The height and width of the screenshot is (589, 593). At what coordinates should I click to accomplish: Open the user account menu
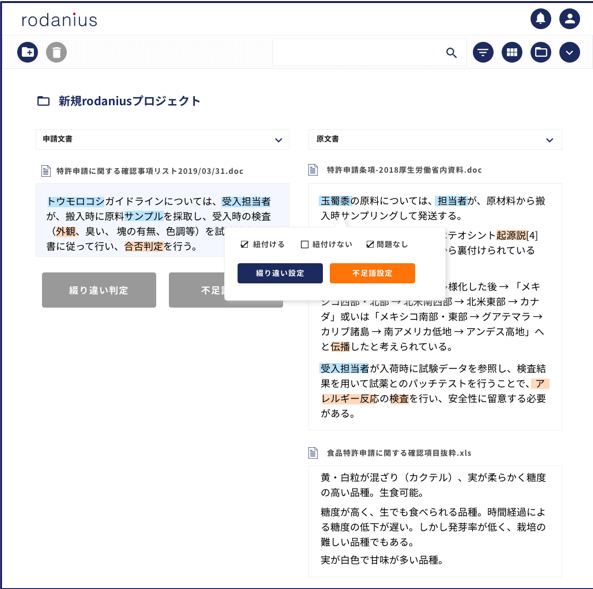pyautogui.click(x=570, y=19)
